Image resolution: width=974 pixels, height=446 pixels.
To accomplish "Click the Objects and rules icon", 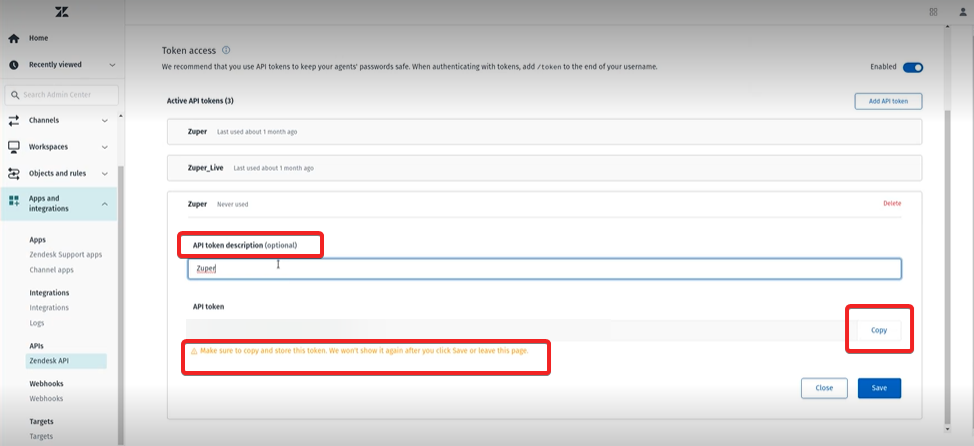I will (x=14, y=174).
